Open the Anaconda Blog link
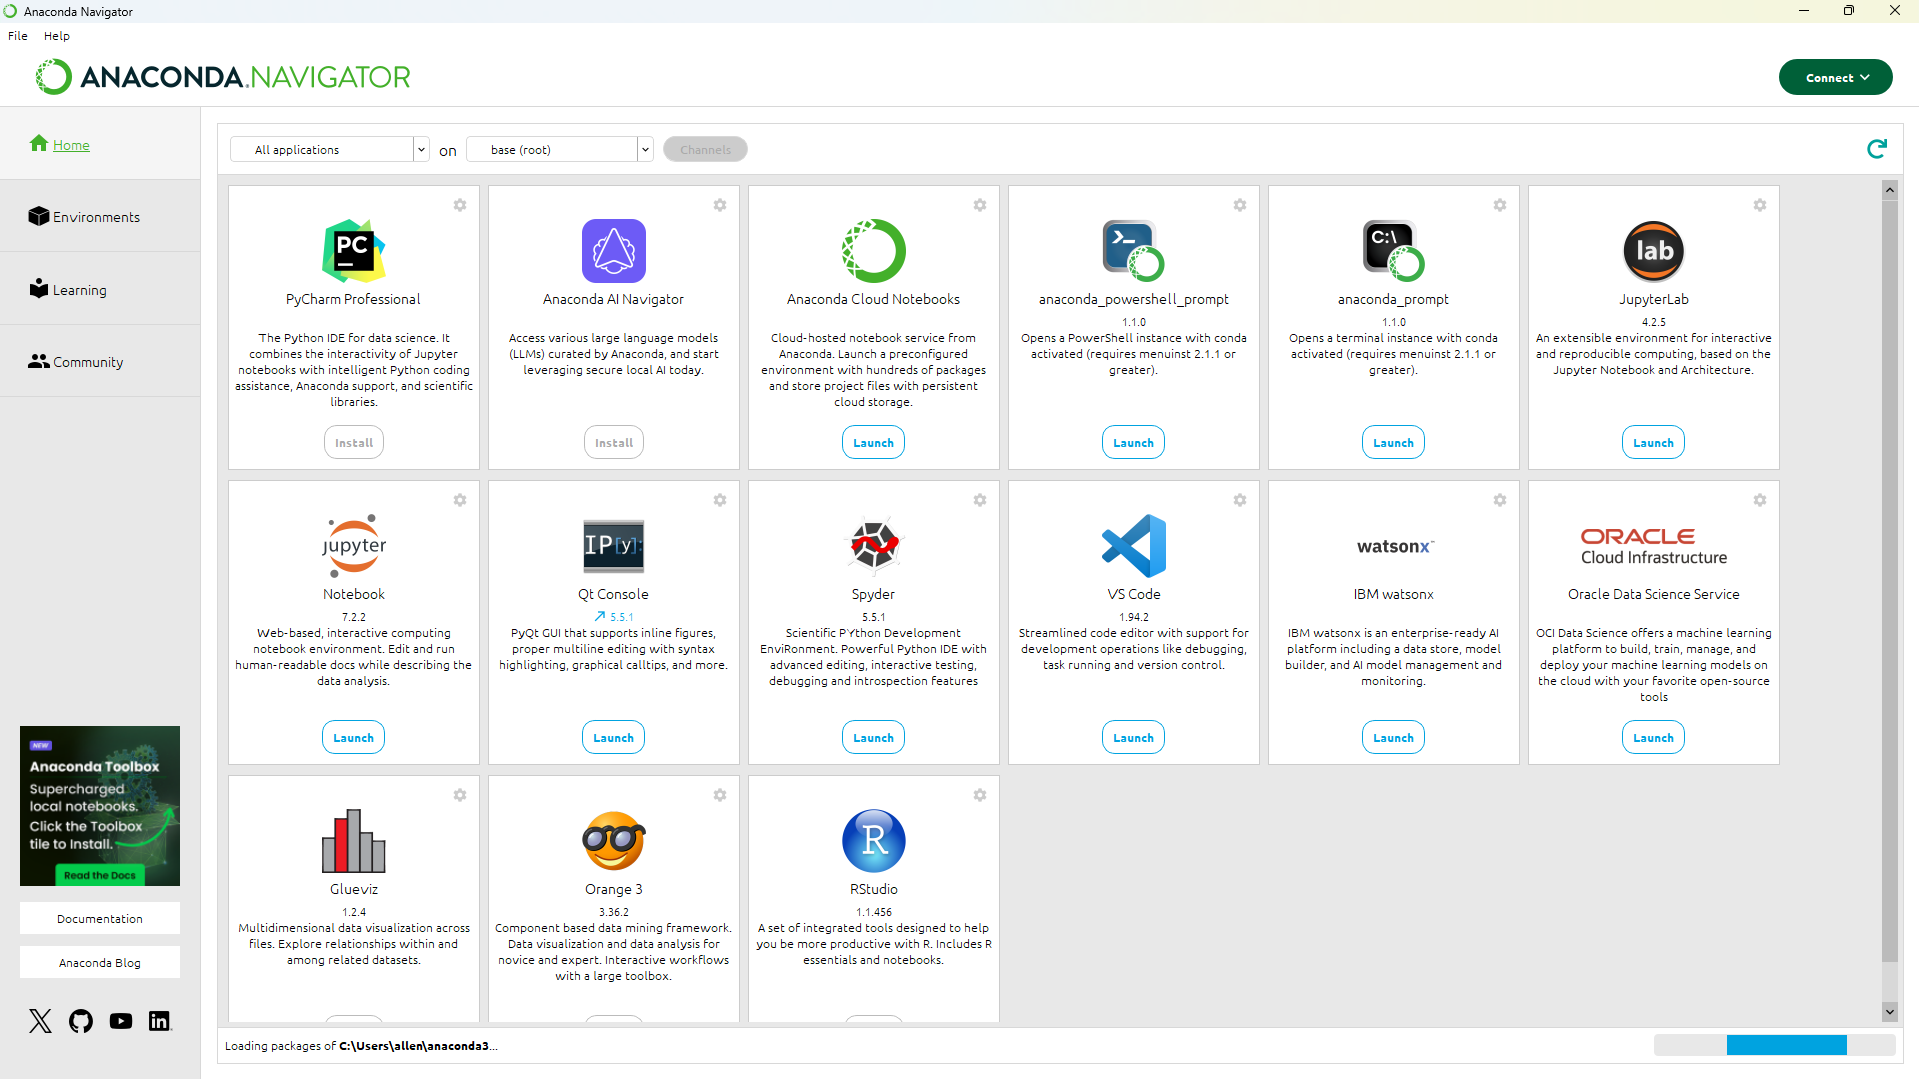Image resolution: width=1919 pixels, height=1079 pixels. coord(100,962)
